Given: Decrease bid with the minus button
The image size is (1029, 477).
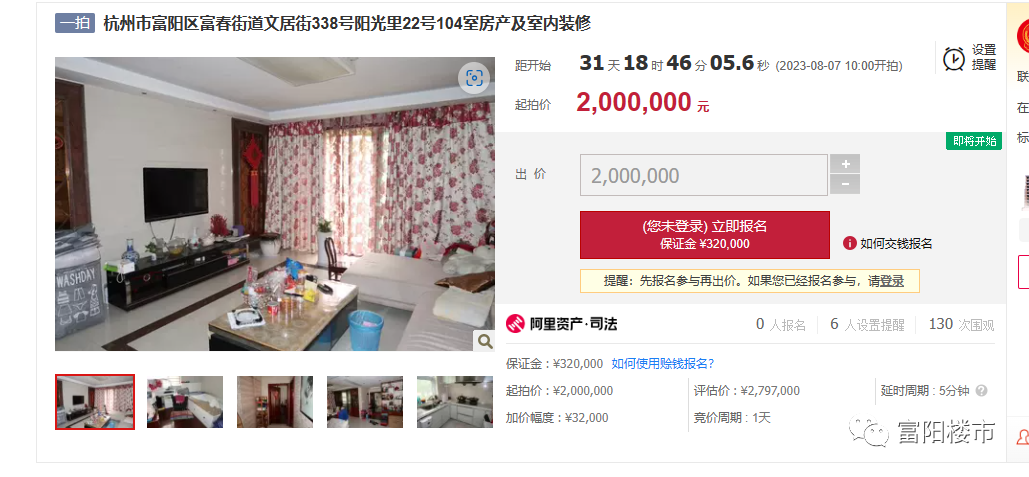Looking at the screenshot, I should [x=845, y=184].
